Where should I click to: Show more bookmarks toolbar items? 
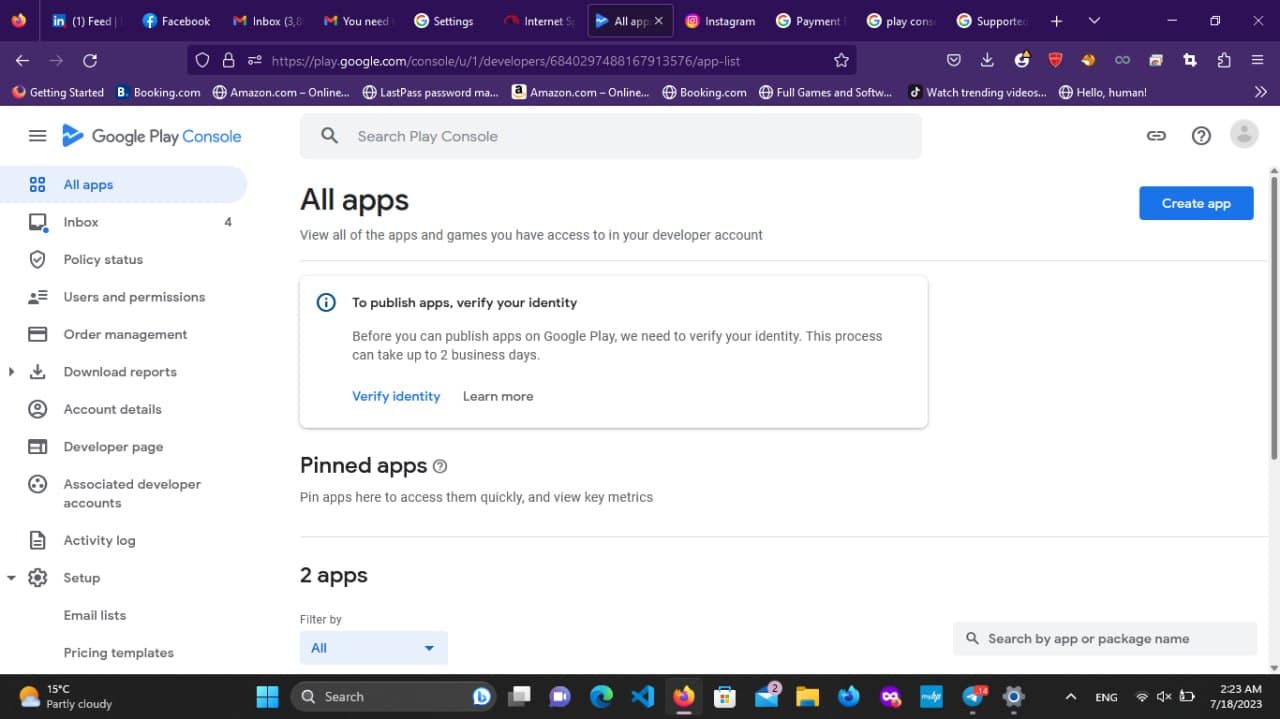click(1260, 92)
